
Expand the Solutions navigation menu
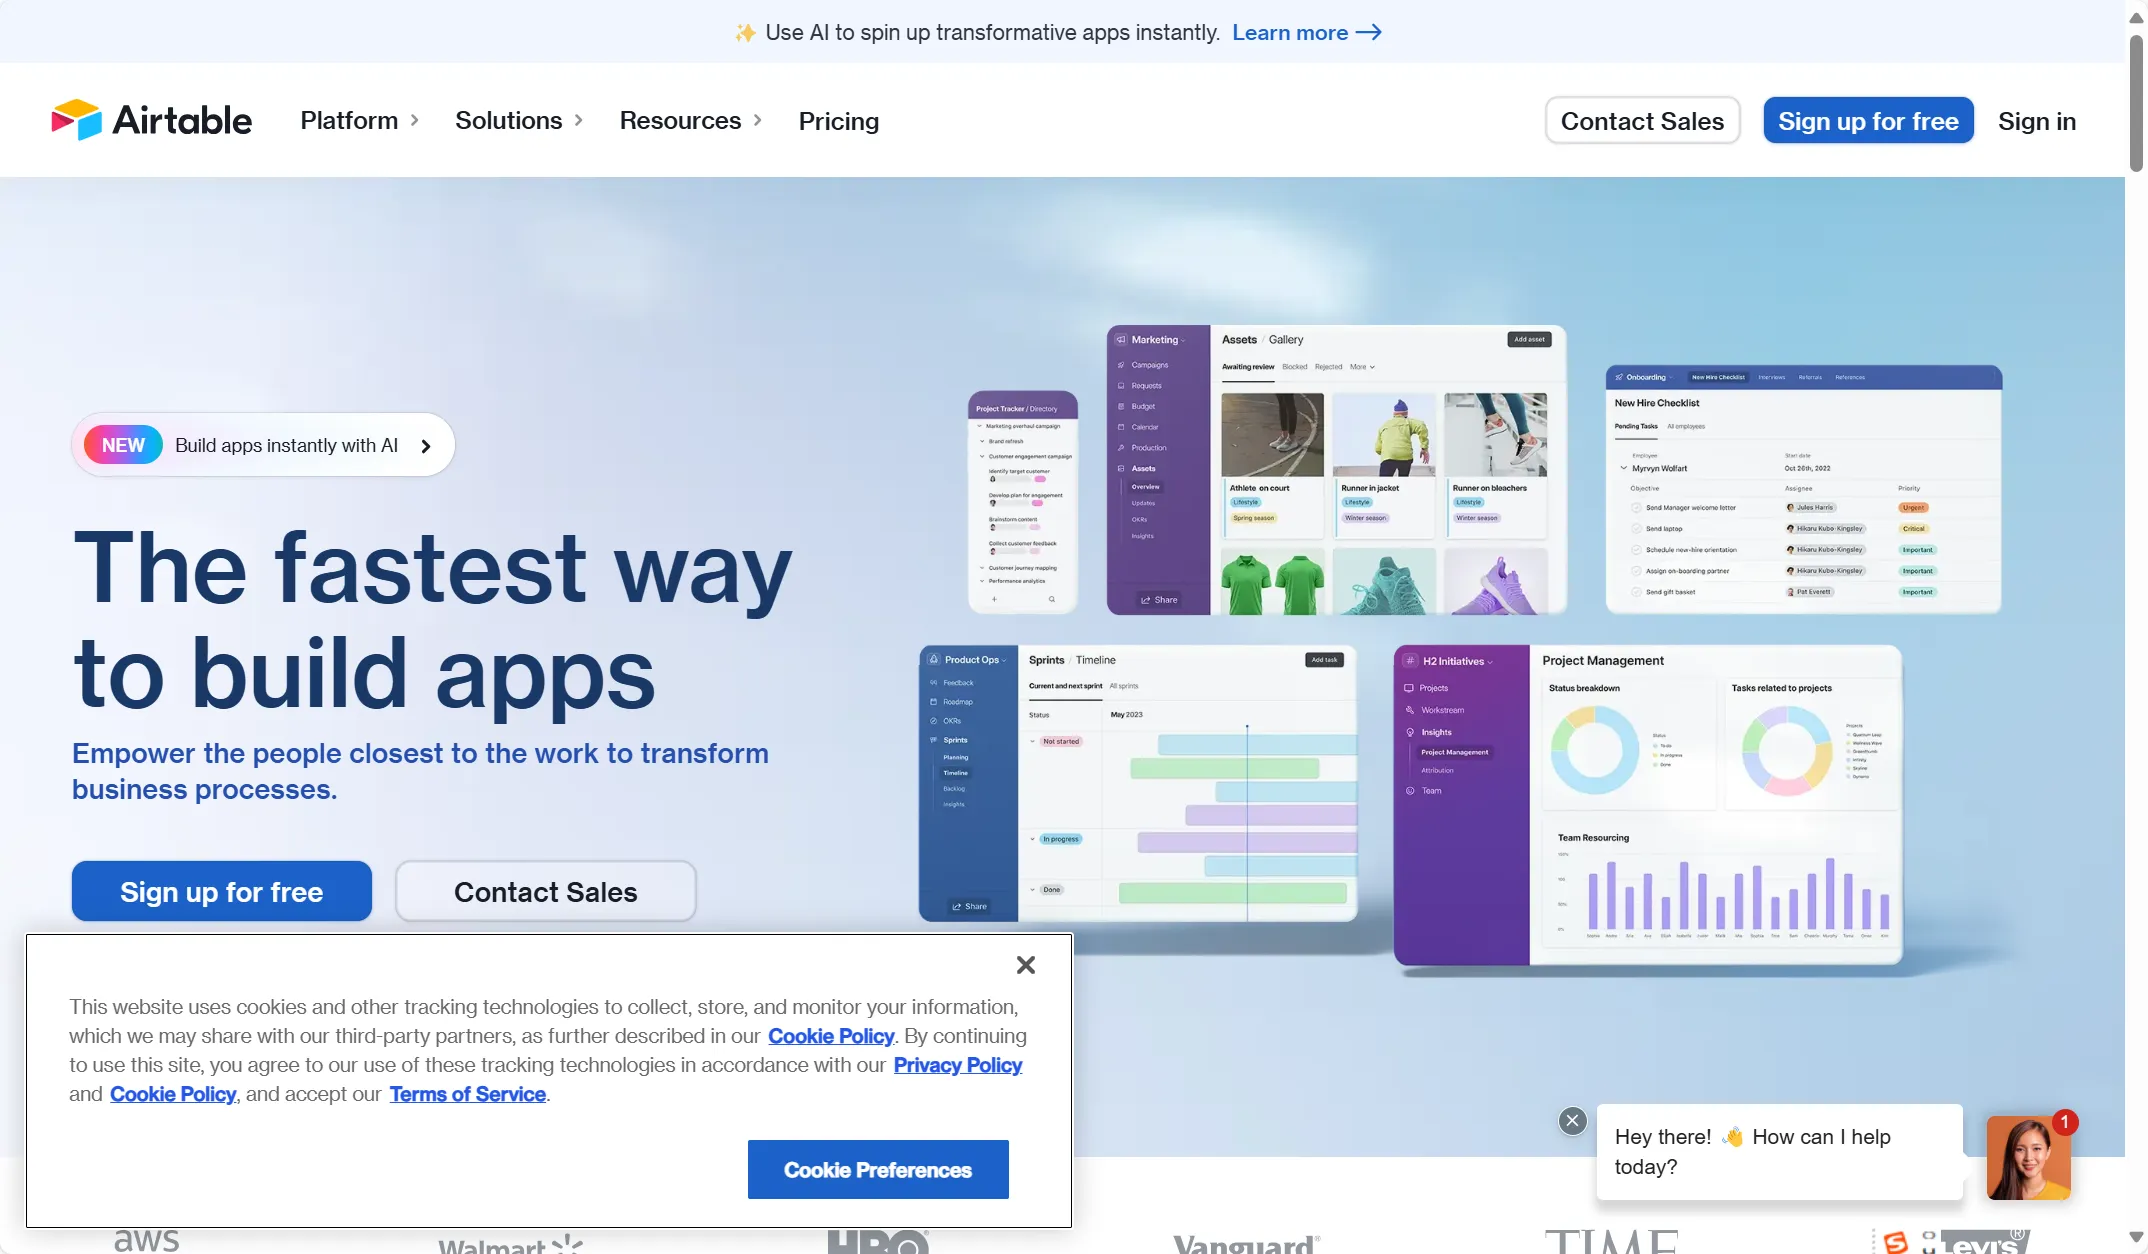pos(521,119)
